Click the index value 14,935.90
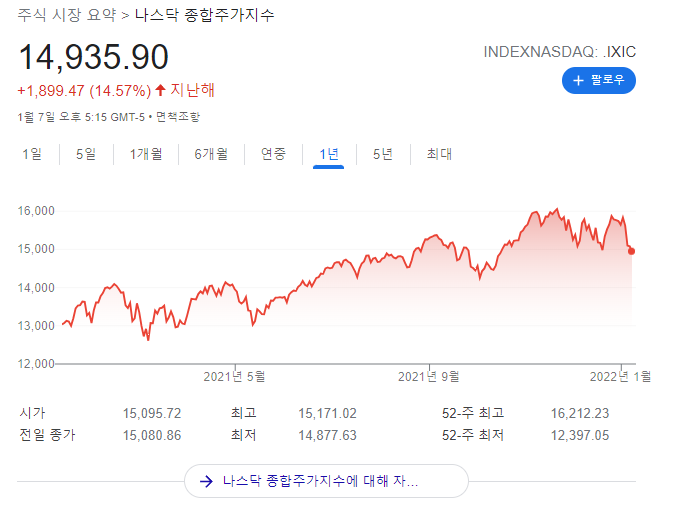Image resolution: width=686 pixels, height=512 pixels. (x=94, y=57)
